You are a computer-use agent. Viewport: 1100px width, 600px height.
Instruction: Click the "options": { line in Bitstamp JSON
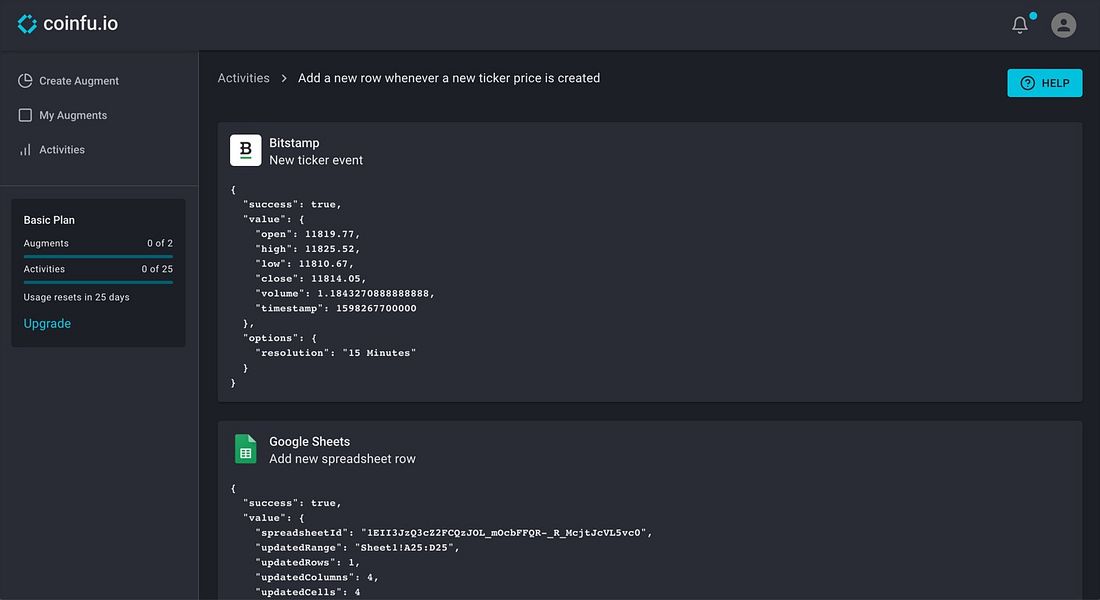(x=279, y=338)
